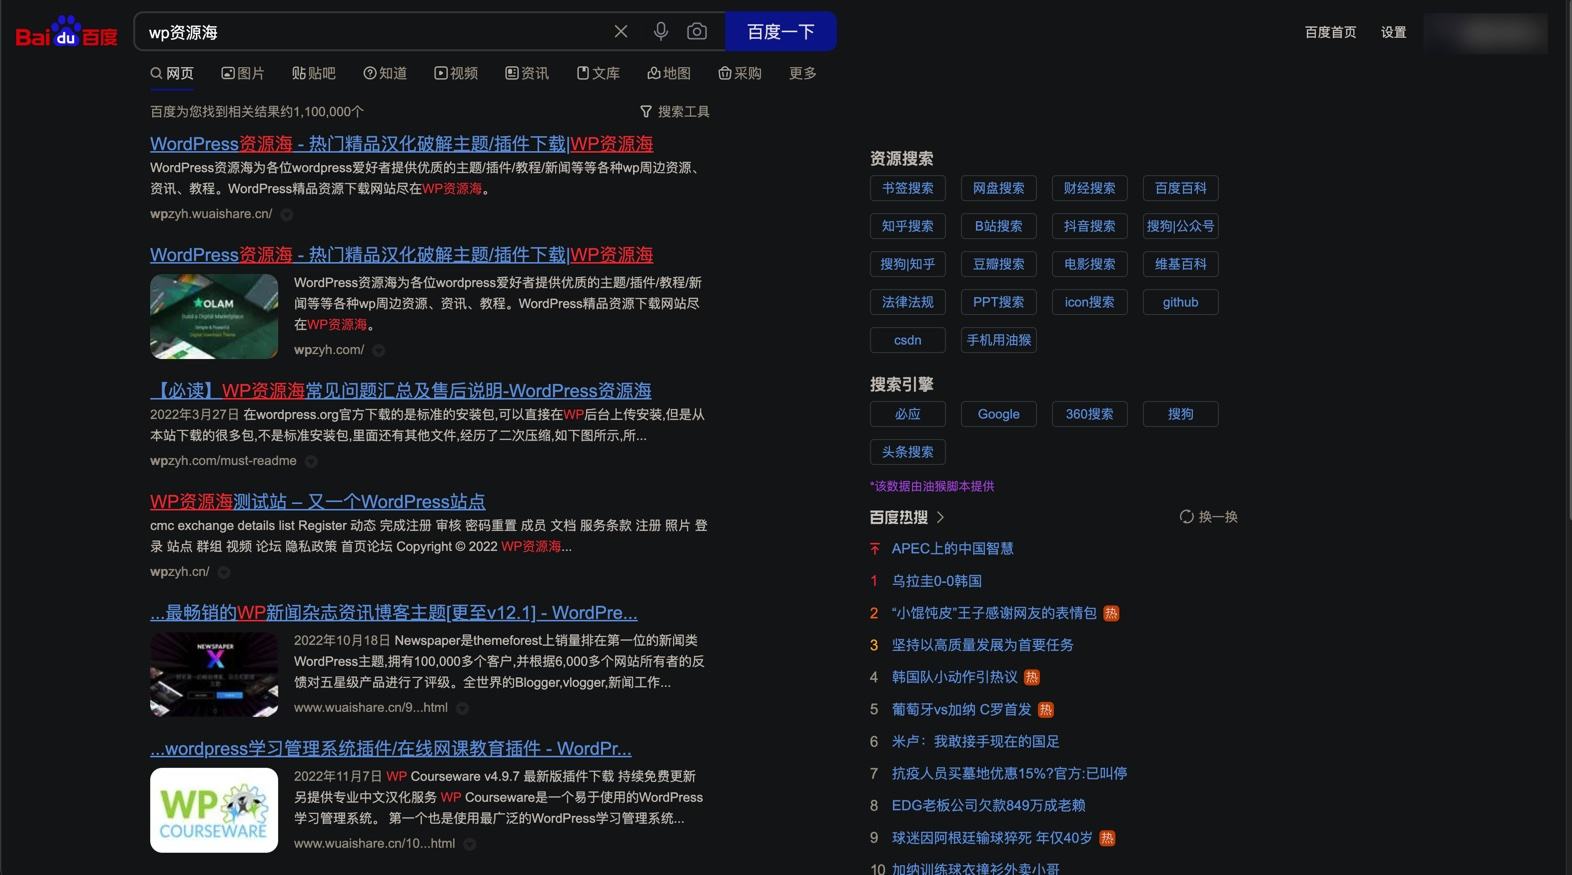Open the 资讯 tab
The height and width of the screenshot is (875, 1572).
click(x=527, y=73)
